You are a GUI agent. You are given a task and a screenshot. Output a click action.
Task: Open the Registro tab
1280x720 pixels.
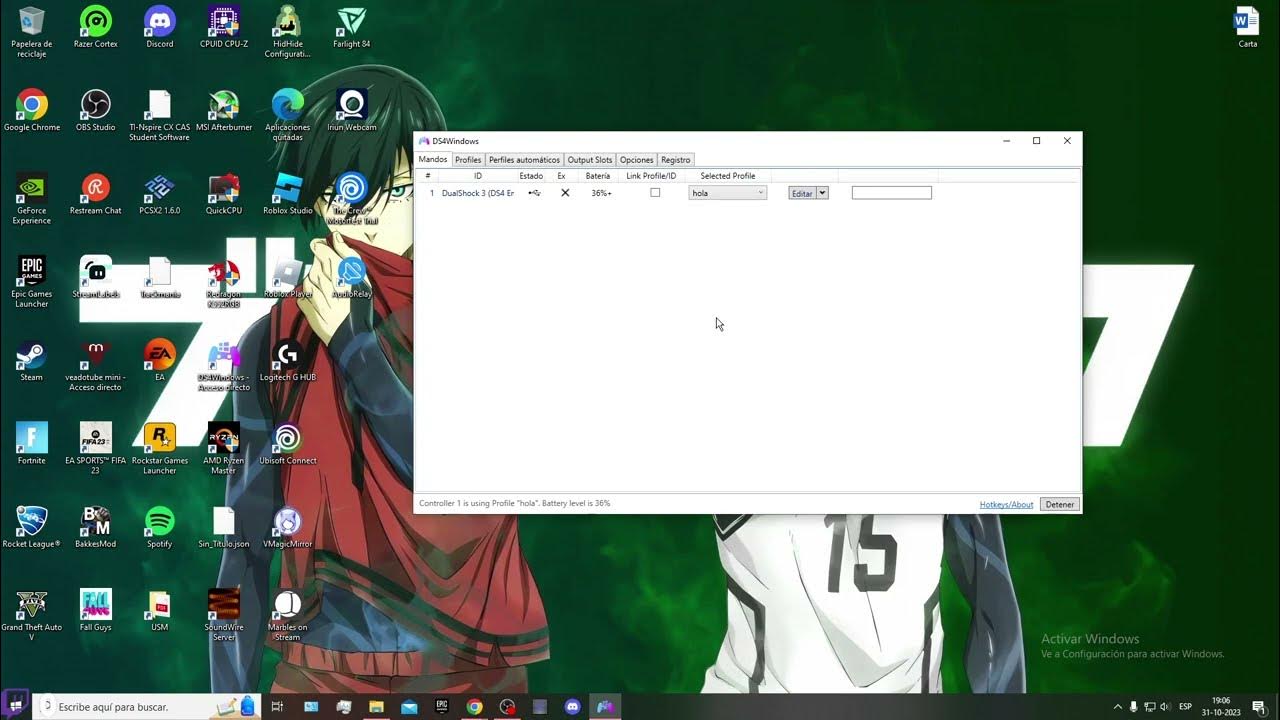[x=675, y=160]
